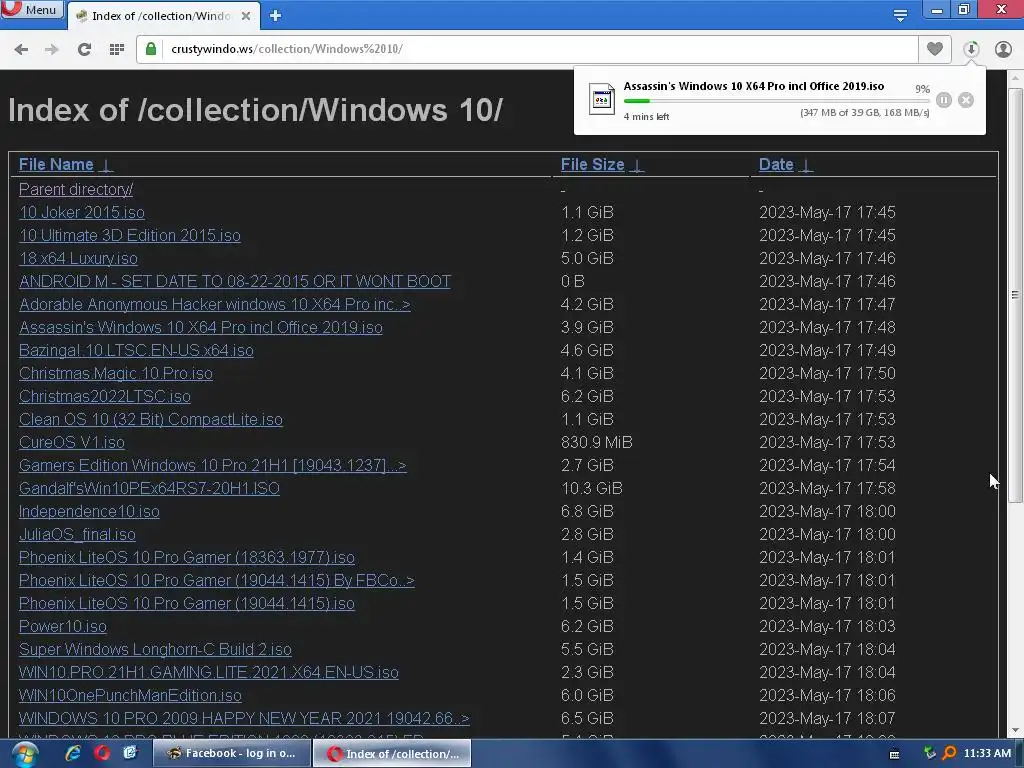Open the tab menu stacked lines icon
Image resolution: width=1024 pixels, height=768 pixels.
900,16
